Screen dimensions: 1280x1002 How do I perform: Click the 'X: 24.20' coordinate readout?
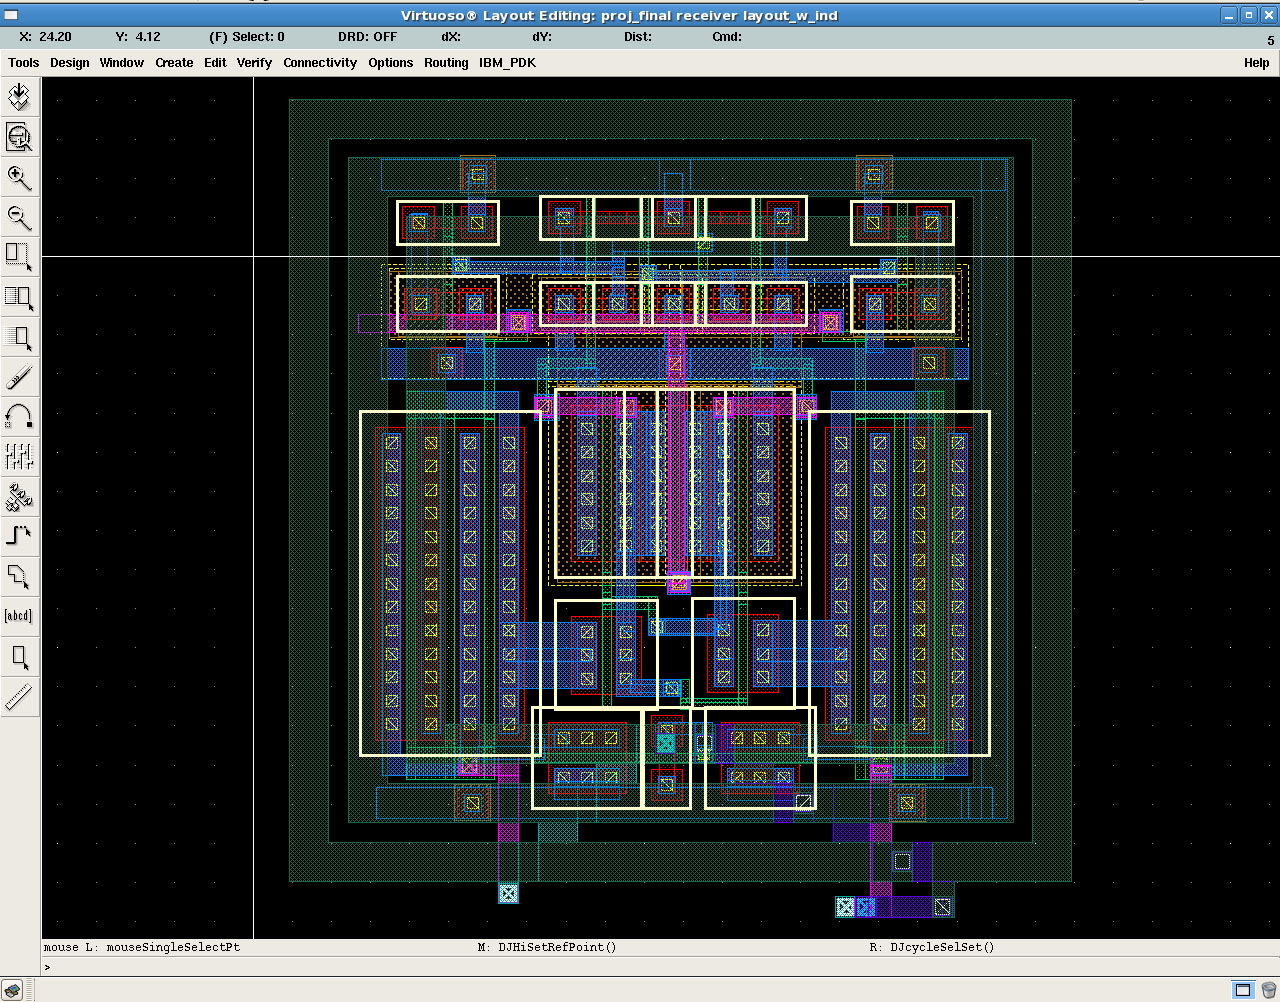(x=45, y=37)
